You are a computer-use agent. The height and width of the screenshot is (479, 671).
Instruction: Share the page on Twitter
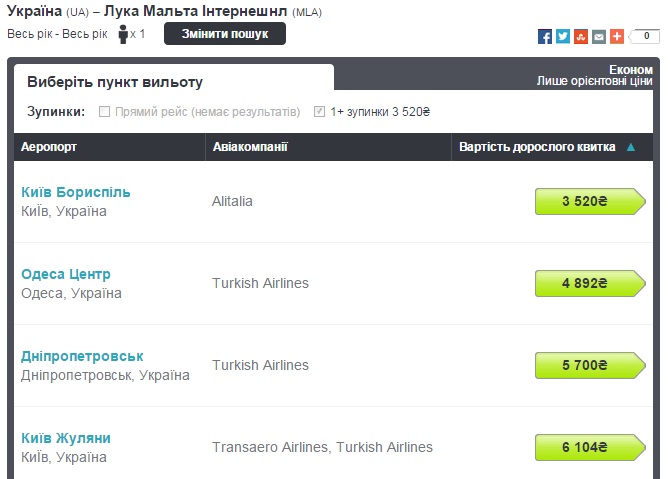(x=563, y=37)
